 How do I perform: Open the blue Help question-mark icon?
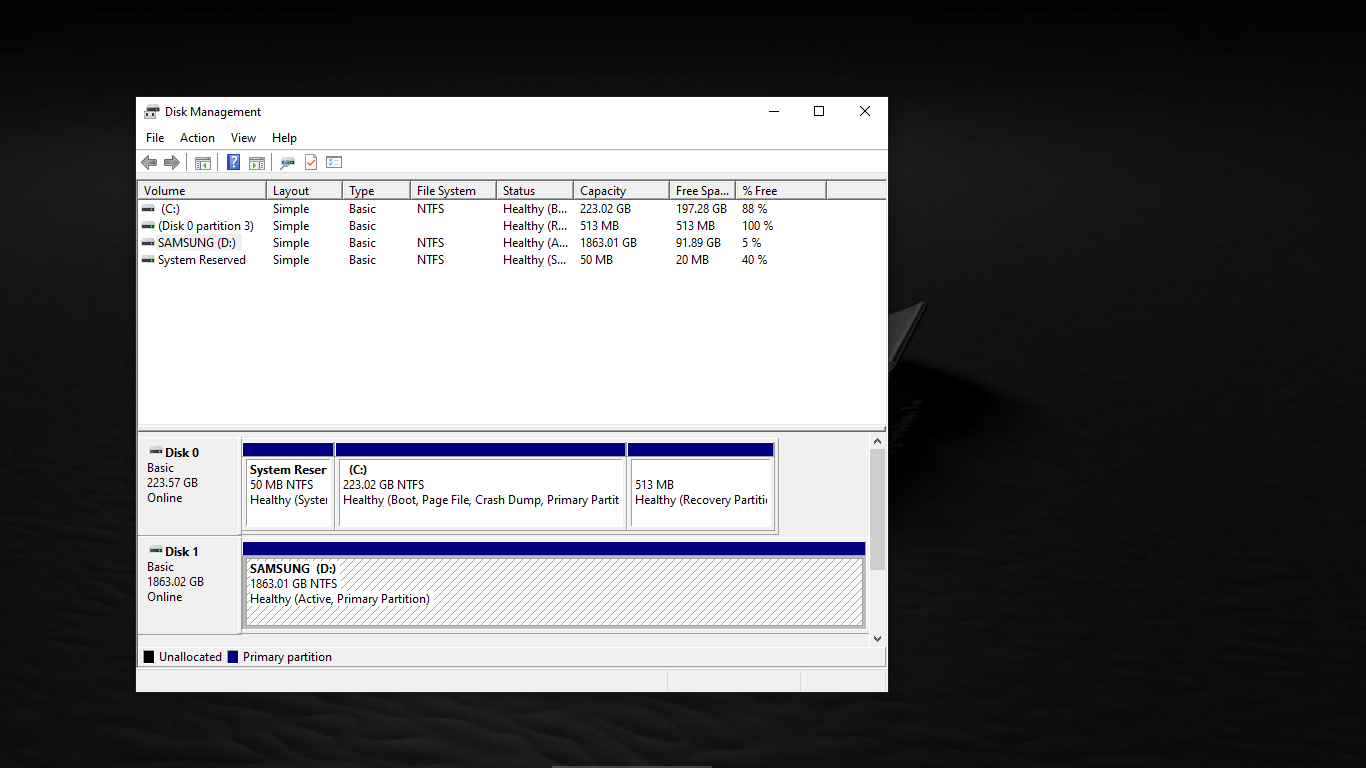pyautogui.click(x=233, y=162)
